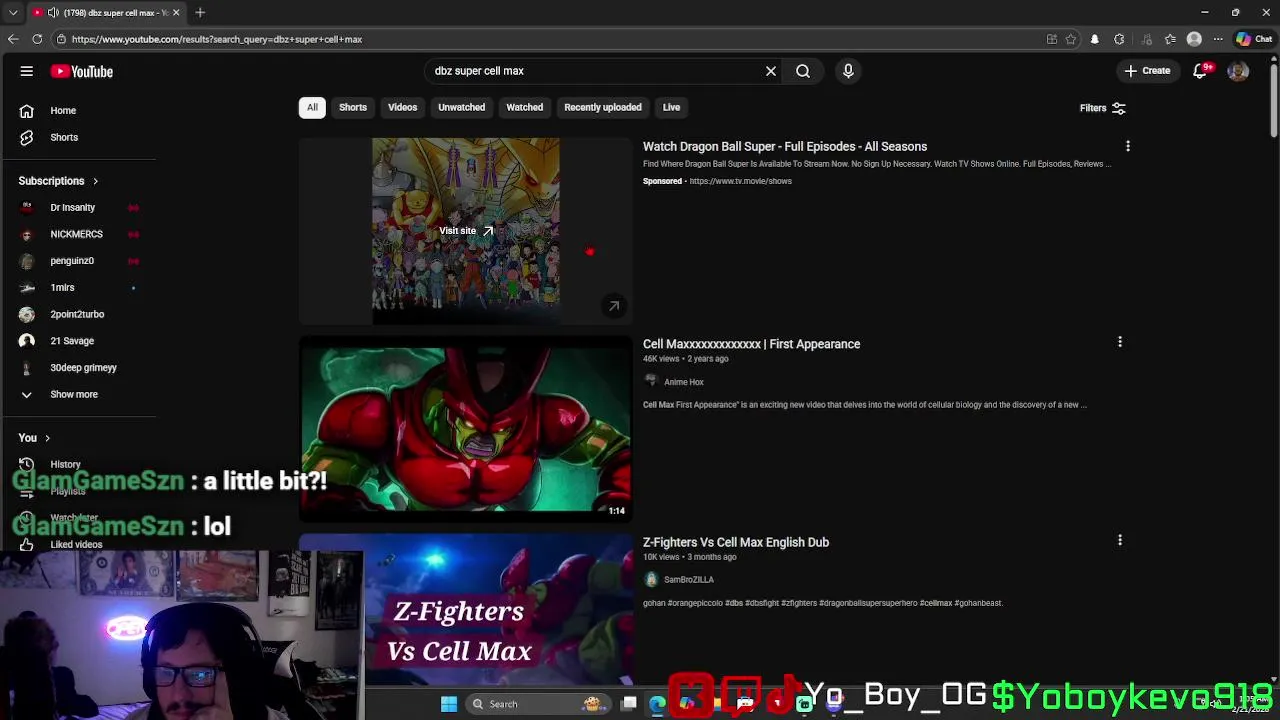Open the YouTube guide hamburger menu
Screen dimensions: 1280x720
coord(27,71)
